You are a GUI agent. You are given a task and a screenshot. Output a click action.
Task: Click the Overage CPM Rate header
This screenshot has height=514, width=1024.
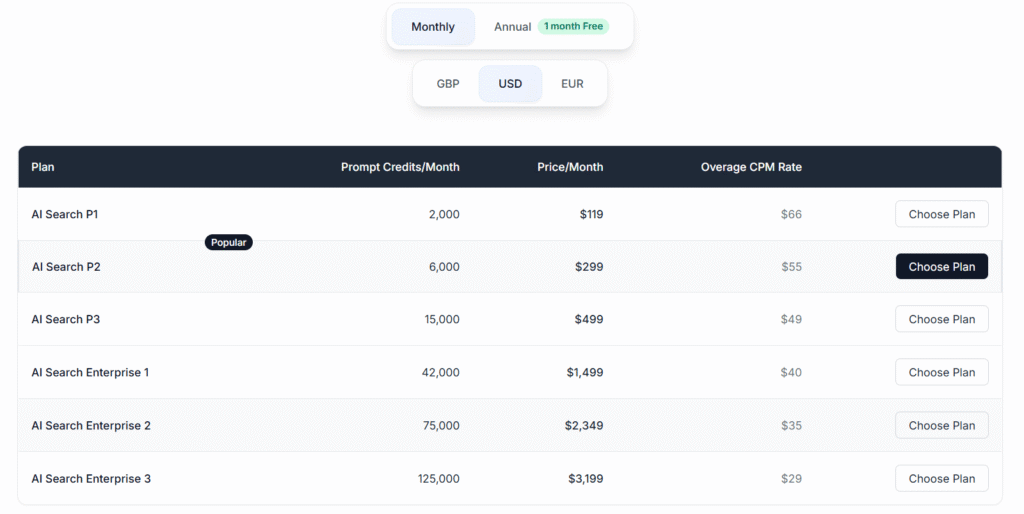(751, 167)
